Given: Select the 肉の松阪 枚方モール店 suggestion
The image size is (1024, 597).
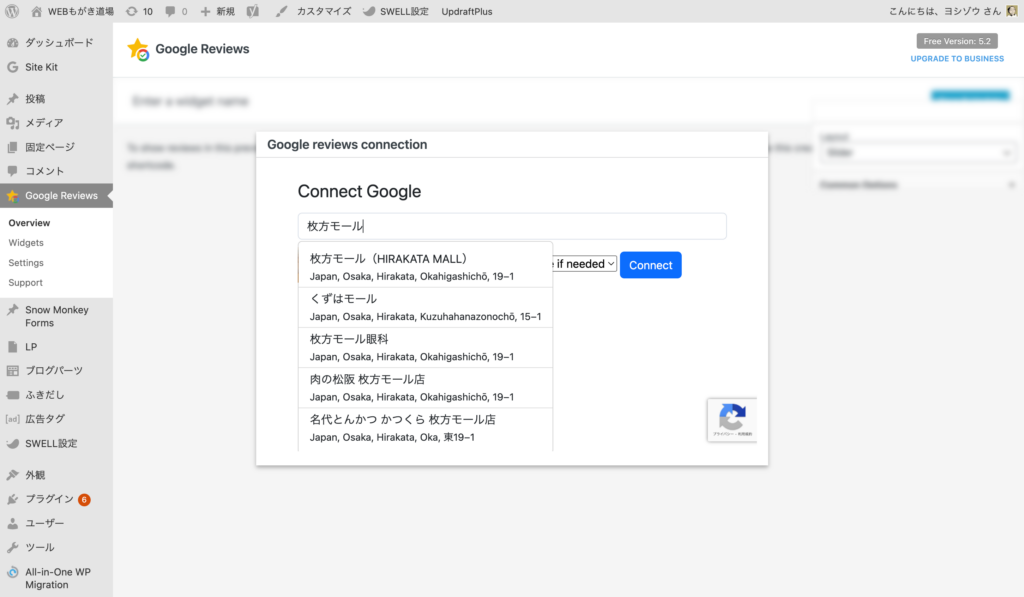Looking at the screenshot, I should tap(425, 387).
